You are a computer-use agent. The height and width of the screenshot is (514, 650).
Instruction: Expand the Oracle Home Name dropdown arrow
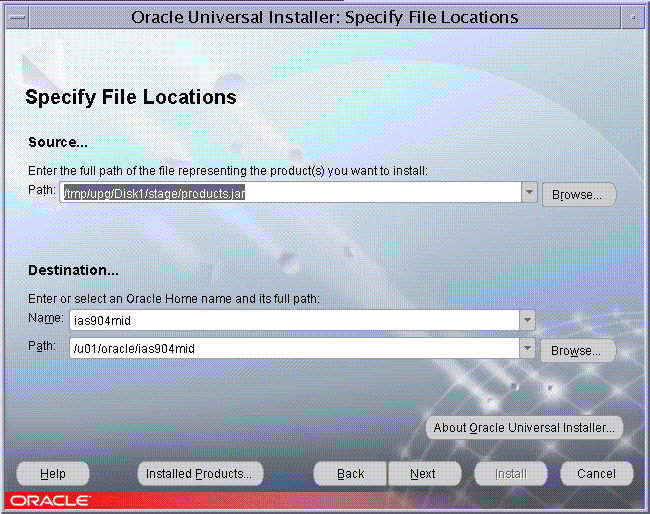pos(527,320)
